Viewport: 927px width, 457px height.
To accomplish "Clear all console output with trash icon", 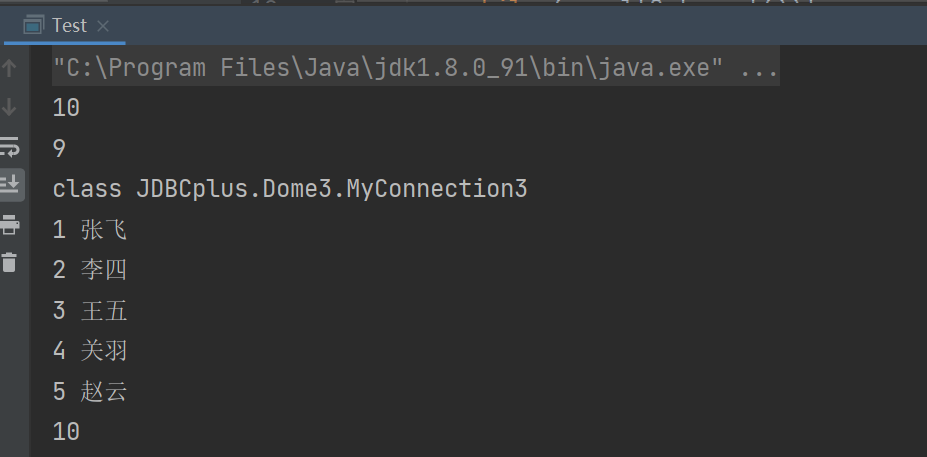I will click(9, 262).
